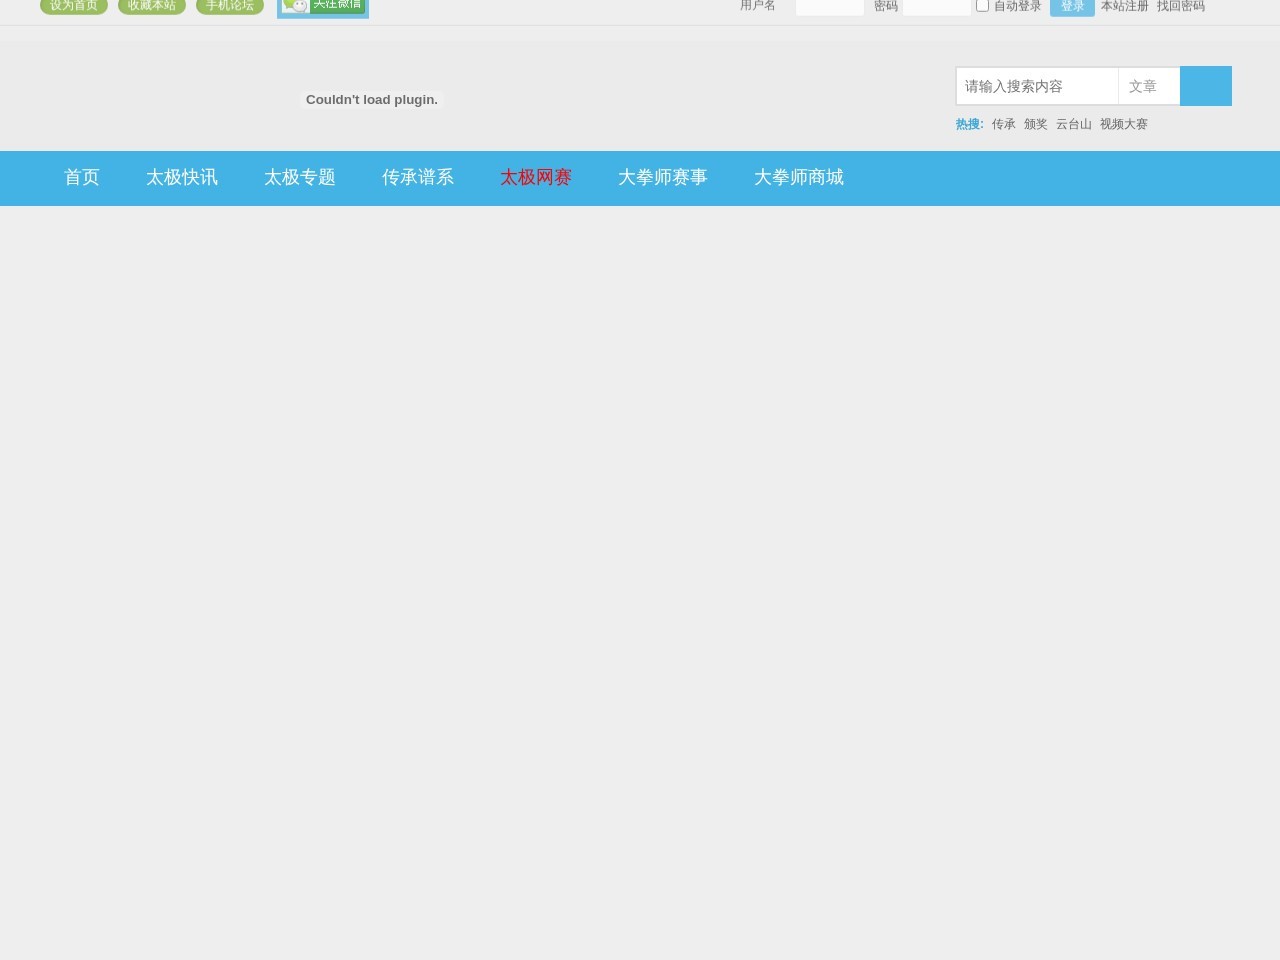The image size is (1280, 960).
Task: Click the 请输入搜索内容 search box
Action: tap(1037, 87)
